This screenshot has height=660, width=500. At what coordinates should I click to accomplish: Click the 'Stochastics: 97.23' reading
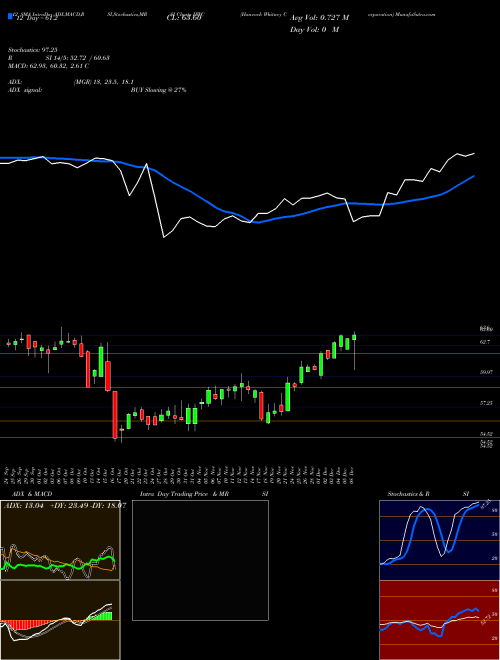point(33,50)
